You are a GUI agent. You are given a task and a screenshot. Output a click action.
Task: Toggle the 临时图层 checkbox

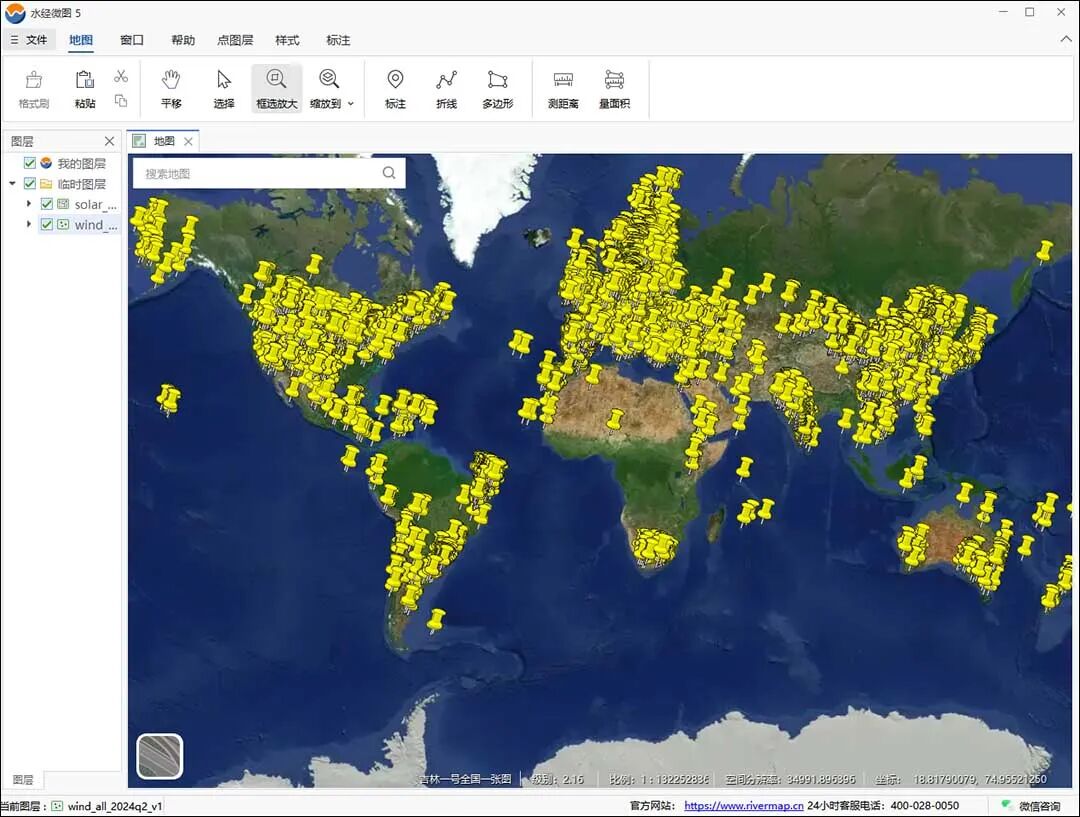click(30, 183)
